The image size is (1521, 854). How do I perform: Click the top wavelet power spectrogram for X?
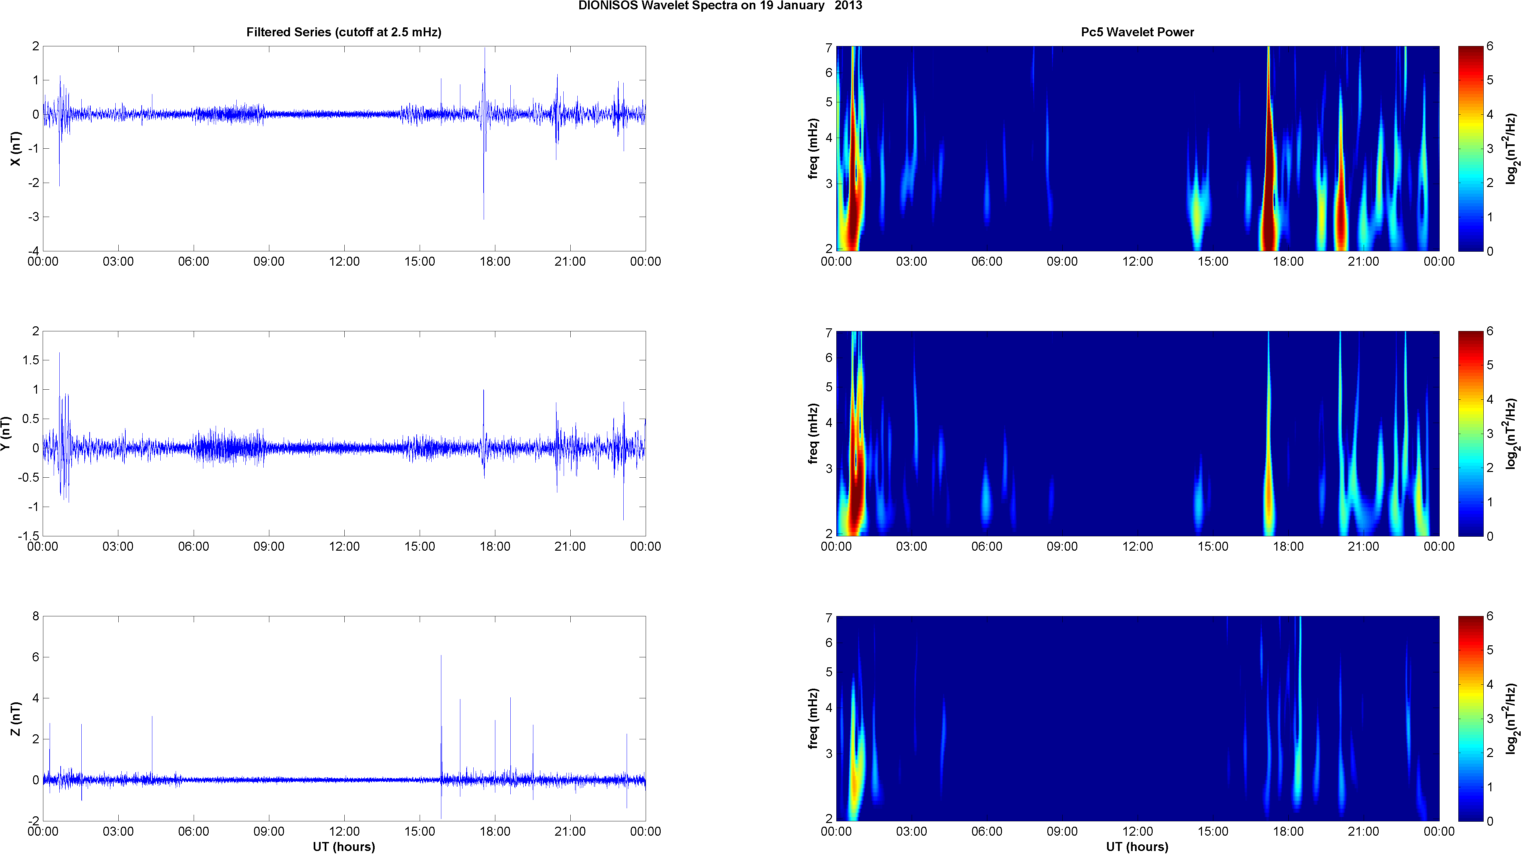1137,148
